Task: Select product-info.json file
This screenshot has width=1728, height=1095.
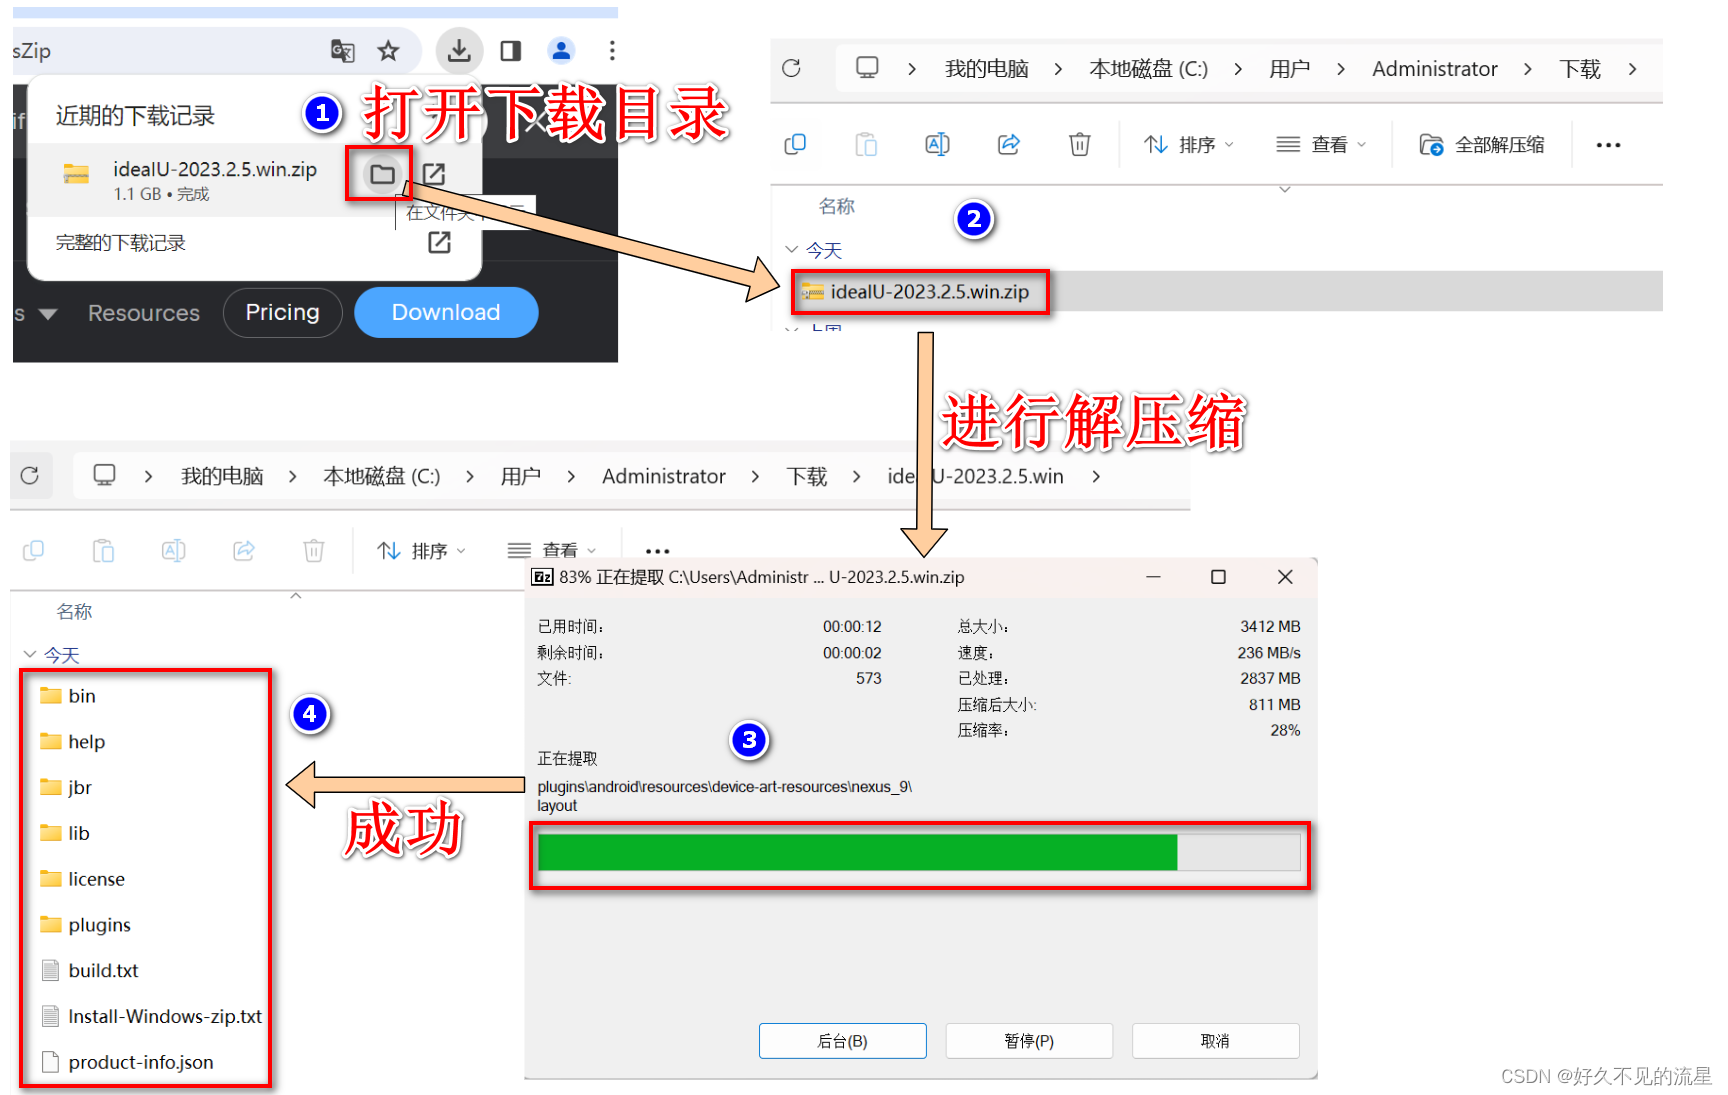Action: click(x=126, y=1062)
